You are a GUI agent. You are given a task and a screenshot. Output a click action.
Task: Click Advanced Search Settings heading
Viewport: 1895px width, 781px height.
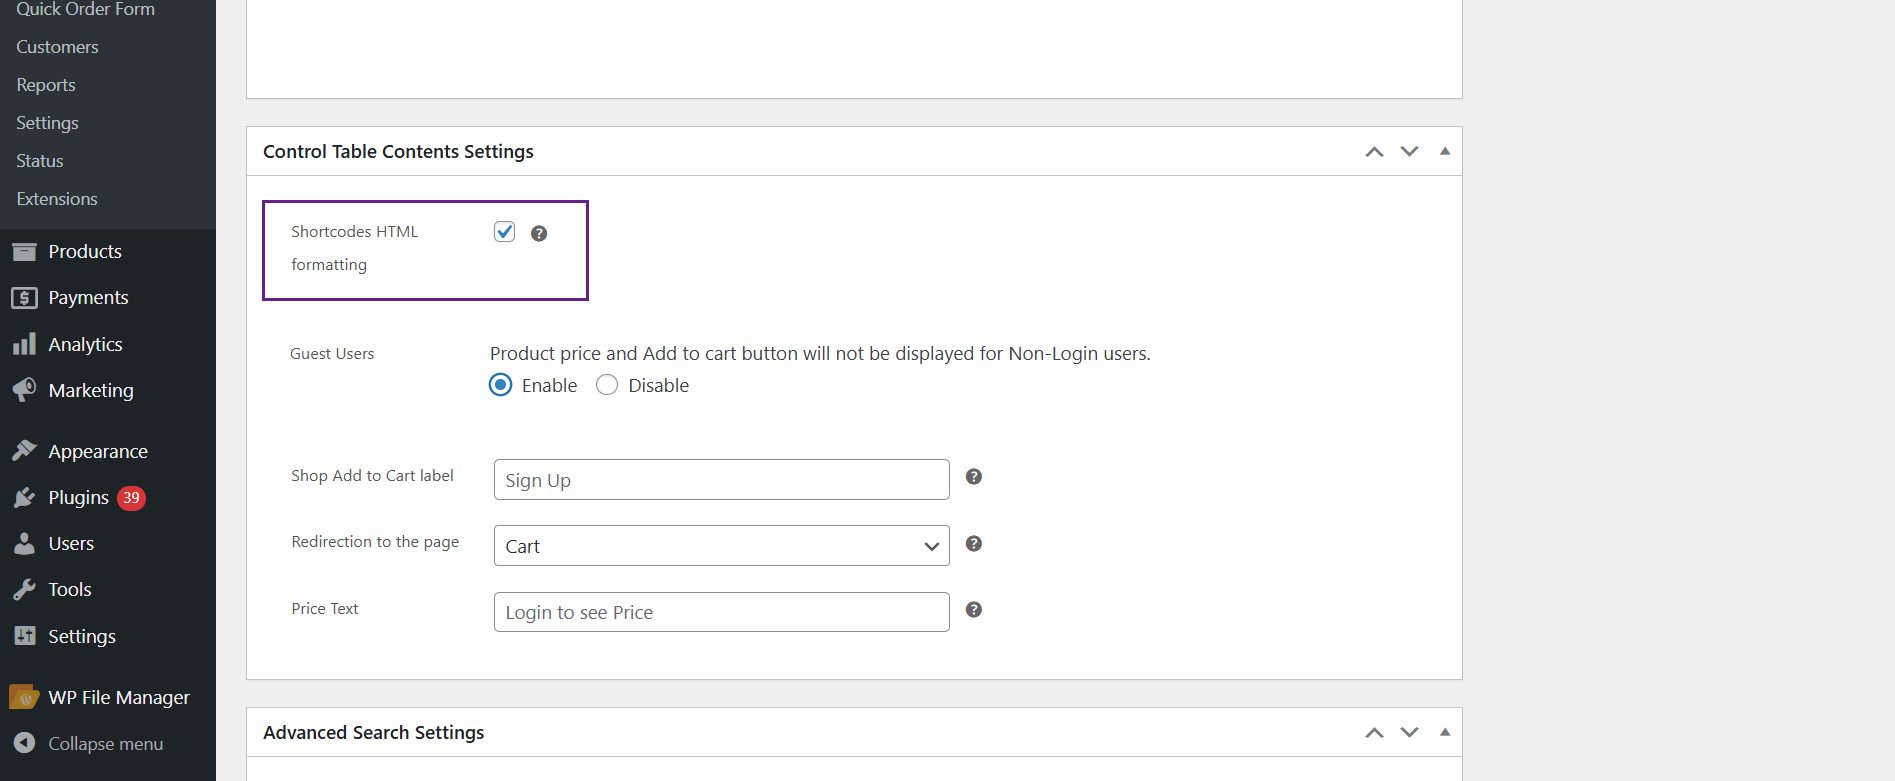pos(373,733)
